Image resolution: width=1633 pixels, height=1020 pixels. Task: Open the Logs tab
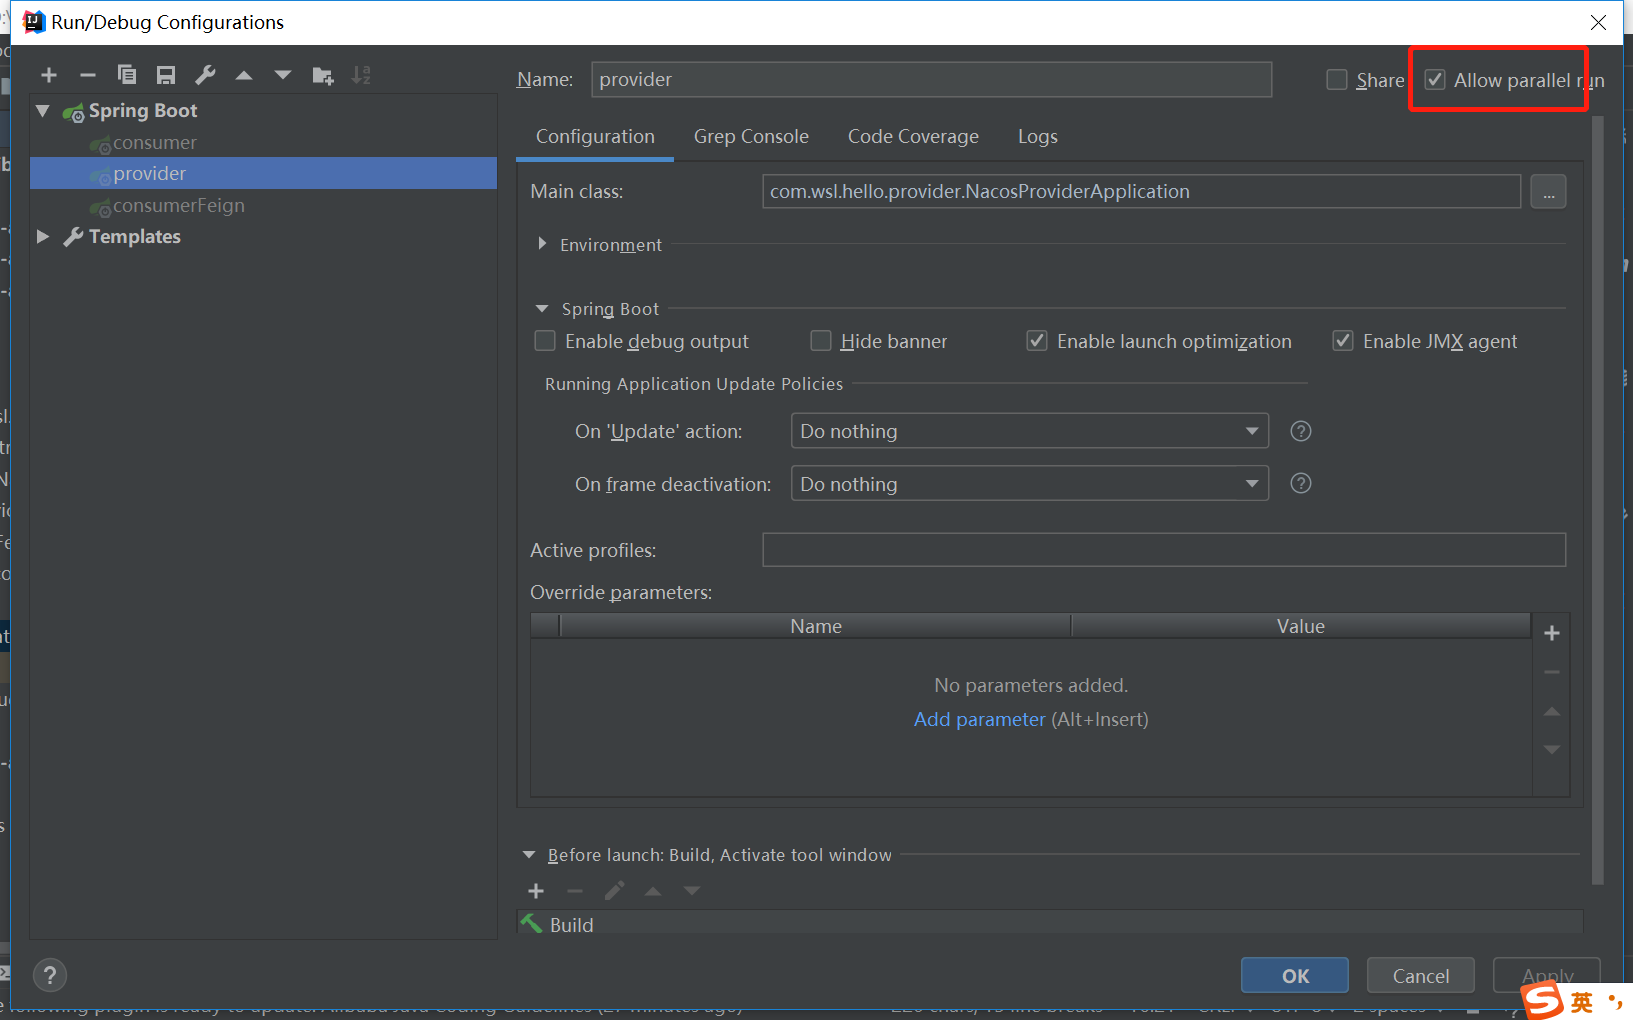click(1037, 137)
